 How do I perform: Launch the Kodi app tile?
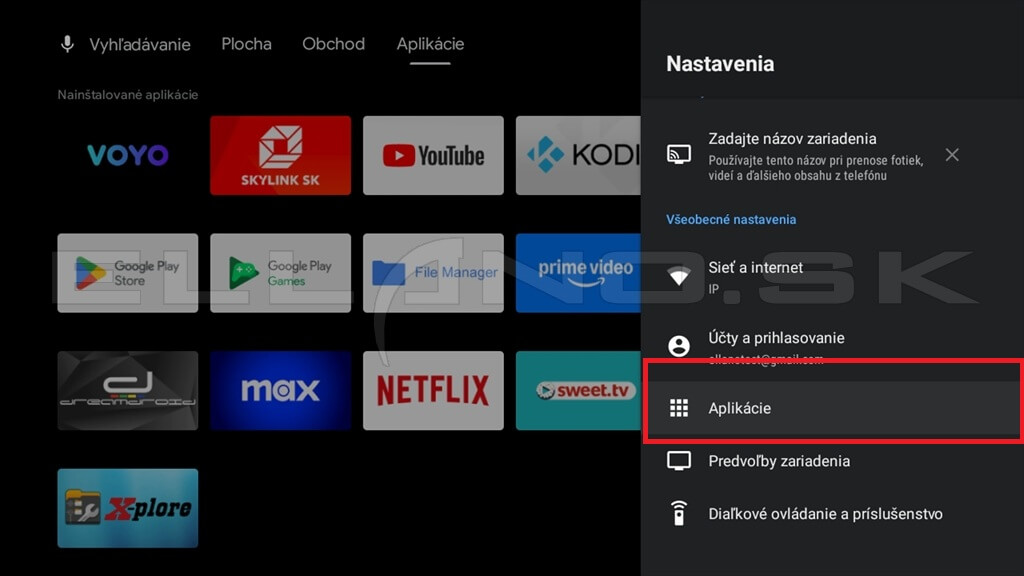pos(578,155)
